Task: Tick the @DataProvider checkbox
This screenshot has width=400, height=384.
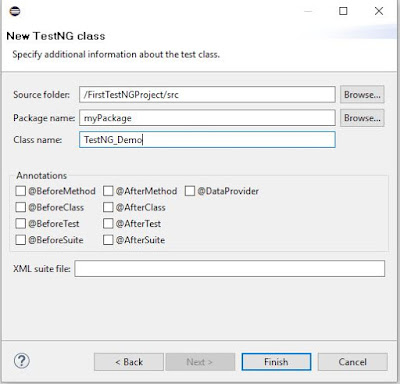Action: click(190, 191)
